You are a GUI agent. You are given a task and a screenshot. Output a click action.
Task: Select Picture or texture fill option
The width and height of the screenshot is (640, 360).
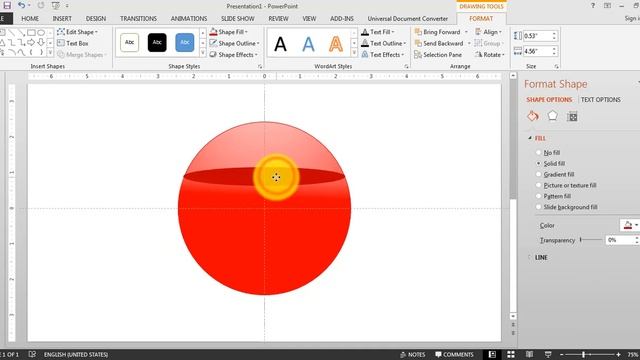[566, 185]
